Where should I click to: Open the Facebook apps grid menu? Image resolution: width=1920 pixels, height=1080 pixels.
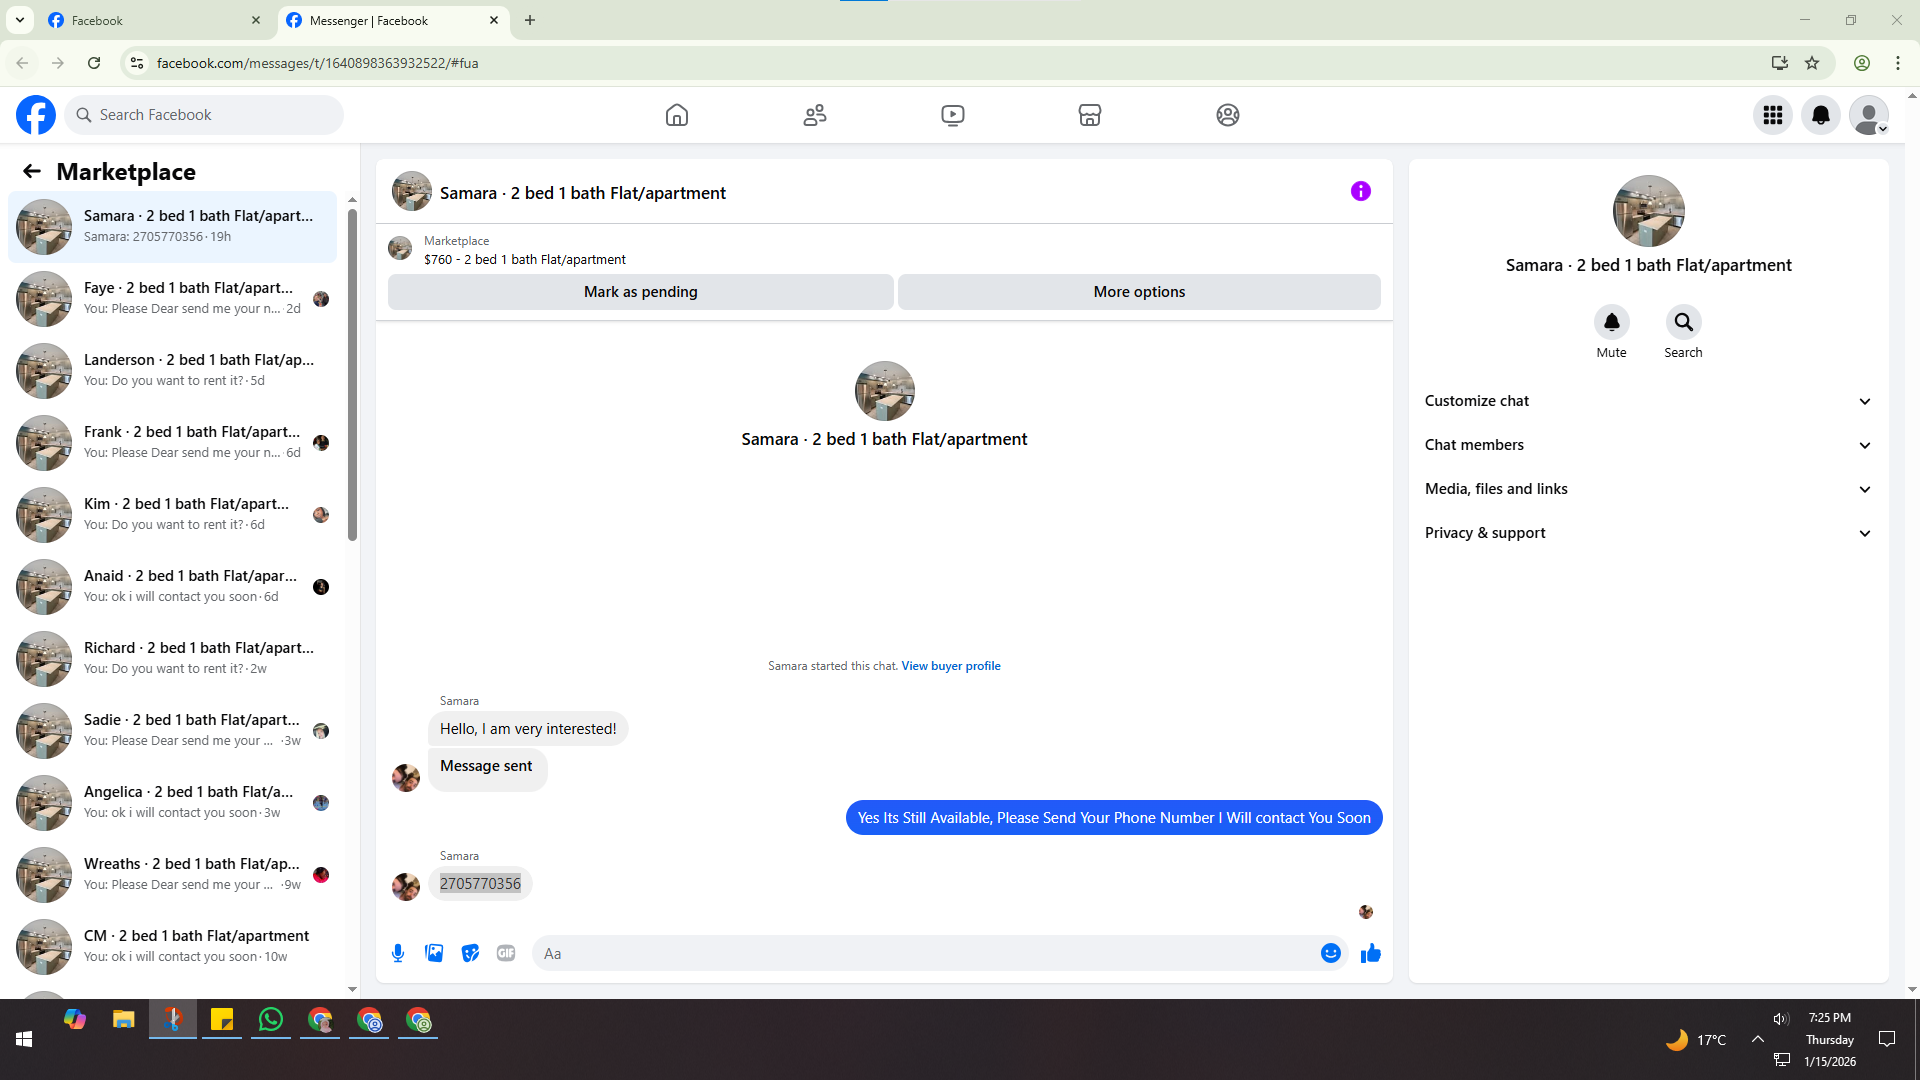1772,115
